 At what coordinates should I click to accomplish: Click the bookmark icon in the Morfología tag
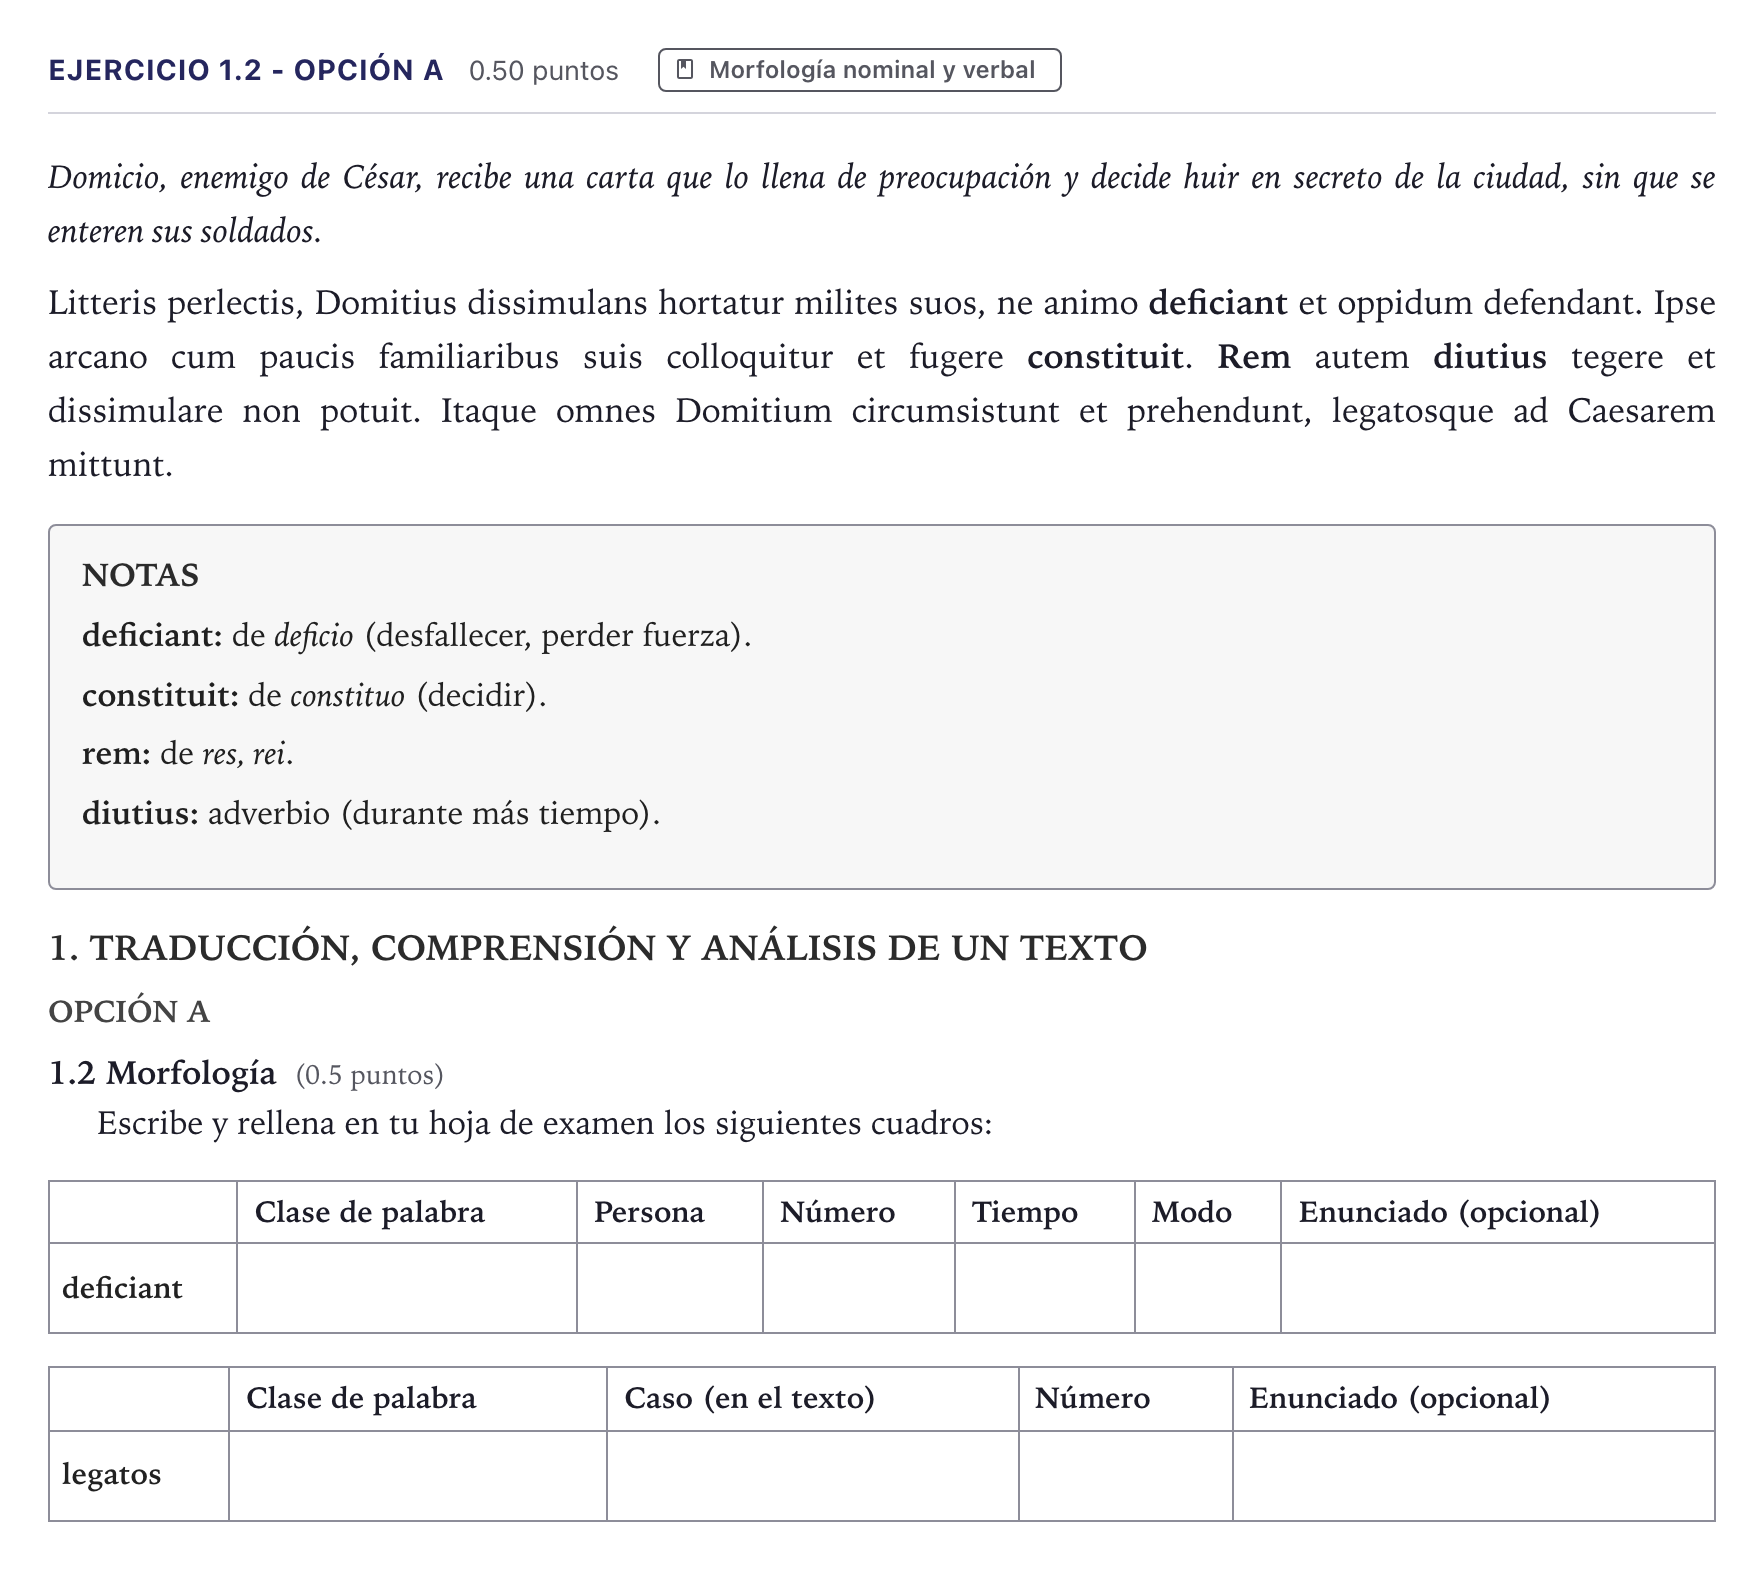pyautogui.click(x=685, y=69)
